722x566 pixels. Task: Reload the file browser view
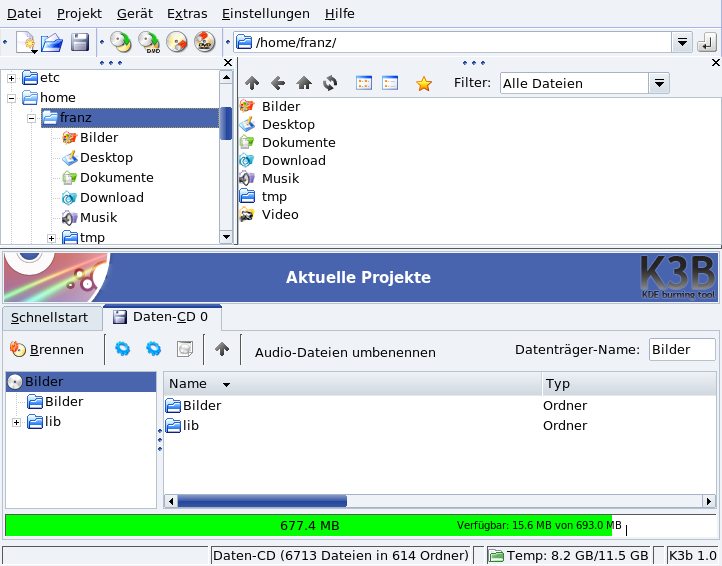click(330, 83)
